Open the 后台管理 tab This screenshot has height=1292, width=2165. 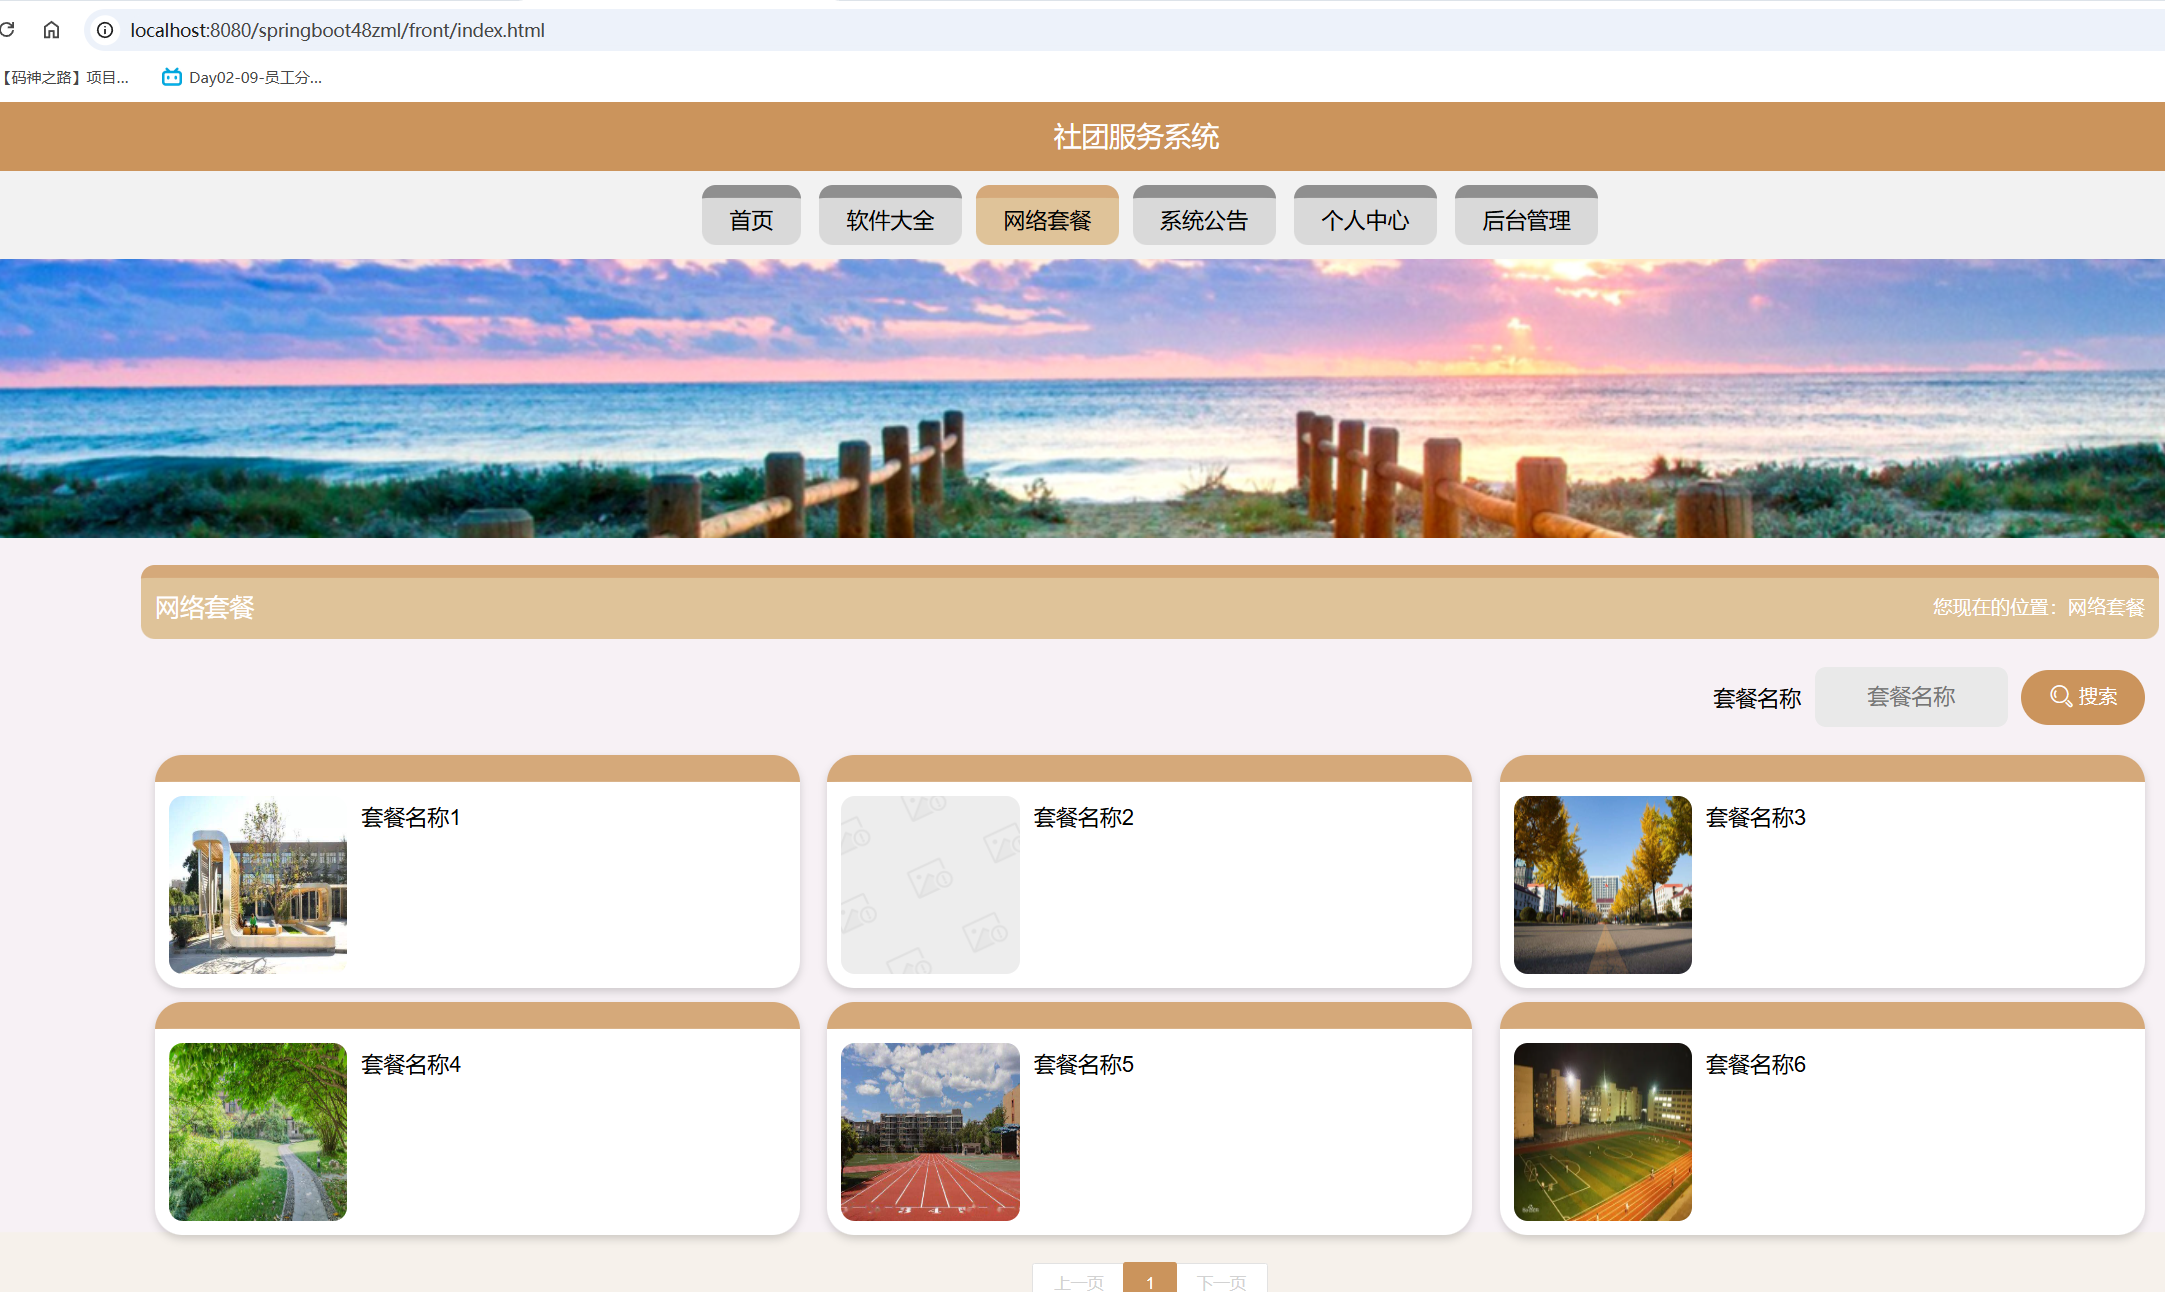pyautogui.click(x=1525, y=219)
